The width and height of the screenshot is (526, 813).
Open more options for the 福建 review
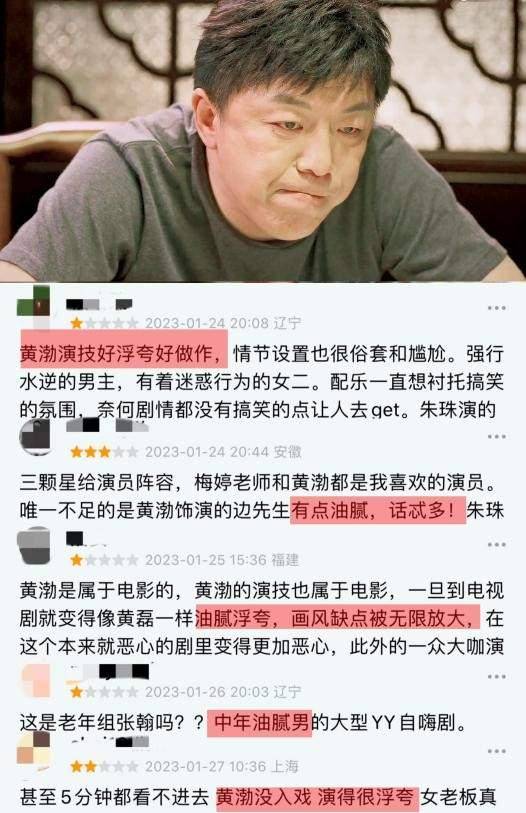496,545
